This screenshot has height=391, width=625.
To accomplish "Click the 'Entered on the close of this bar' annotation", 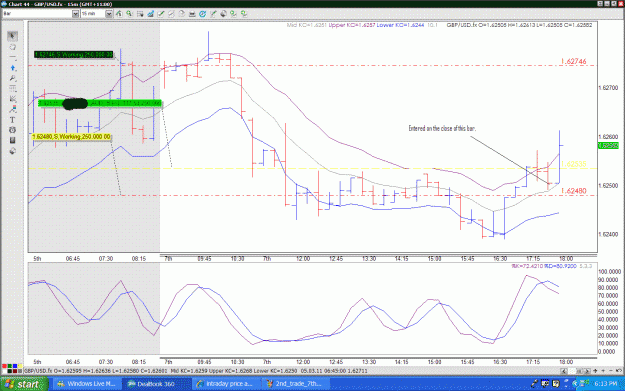I will [x=442, y=128].
